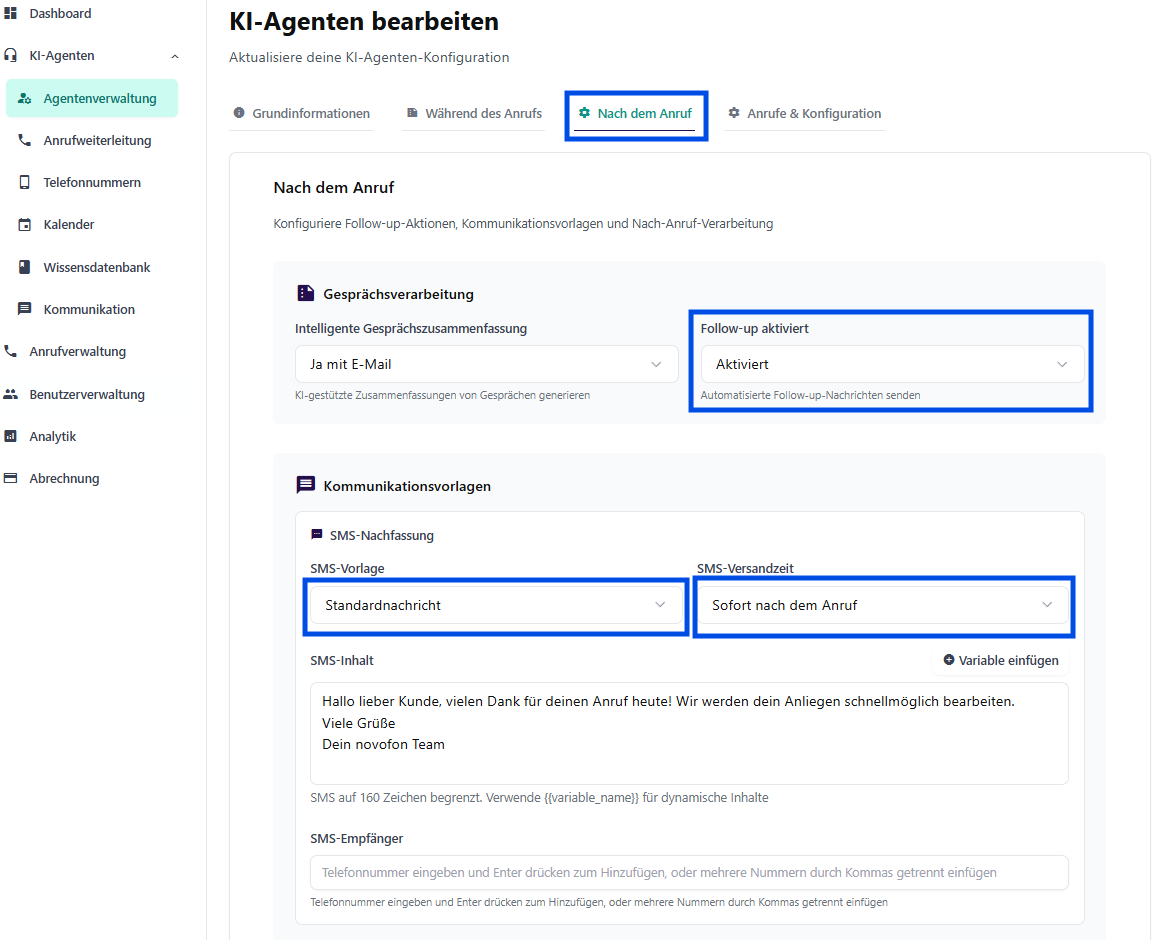The image size is (1173, 940).
Task: Click the Kalender calendar icon
Action: (x=25, y=225)
